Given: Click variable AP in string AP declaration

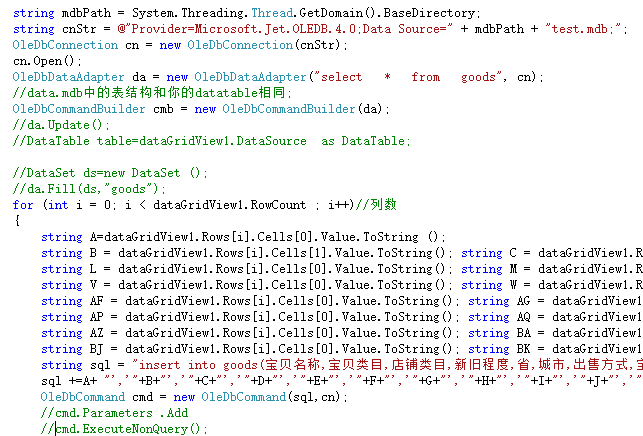Looking at the screenshot, I should 97,317.
